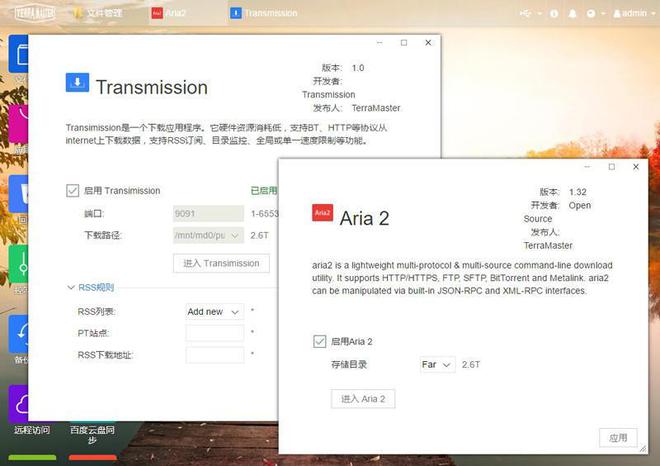
Task: Click the RSS下载地址 input field
Action: tap(215, 355)
